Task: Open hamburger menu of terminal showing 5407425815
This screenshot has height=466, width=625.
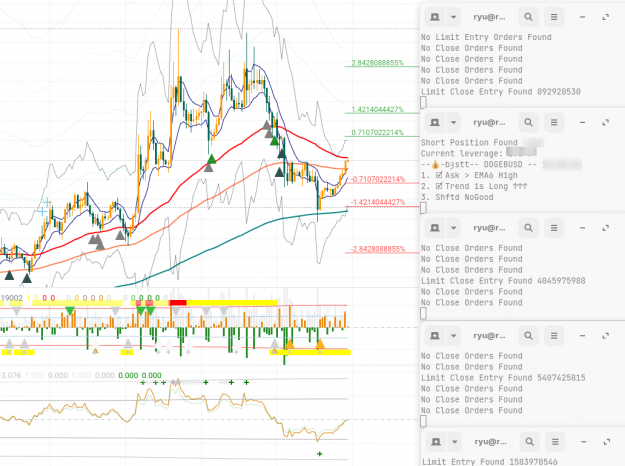Action: pos(554,336)
